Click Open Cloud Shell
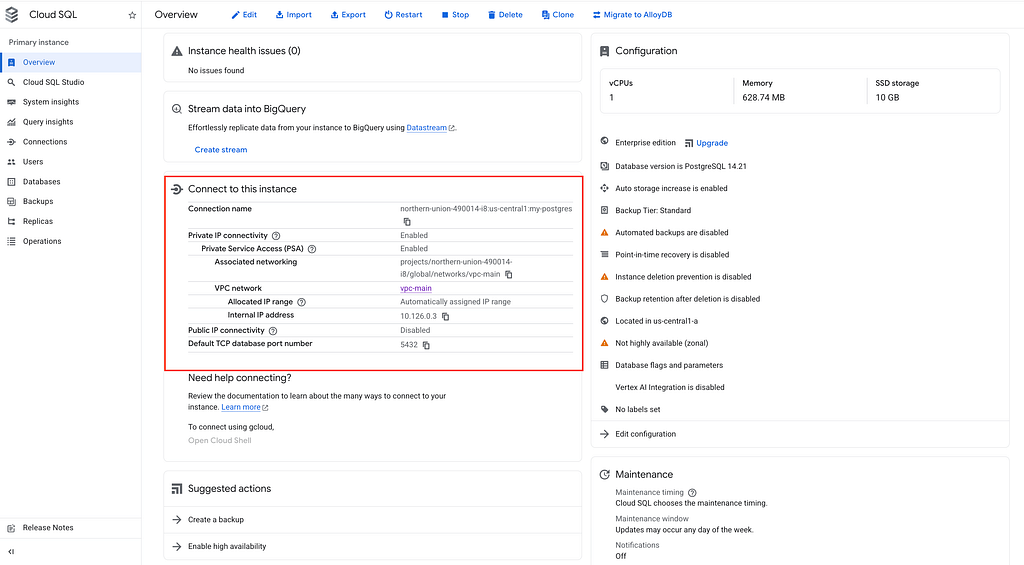Image resolution: width=1024 pixels, height=565 pixels. coord(219,440)
